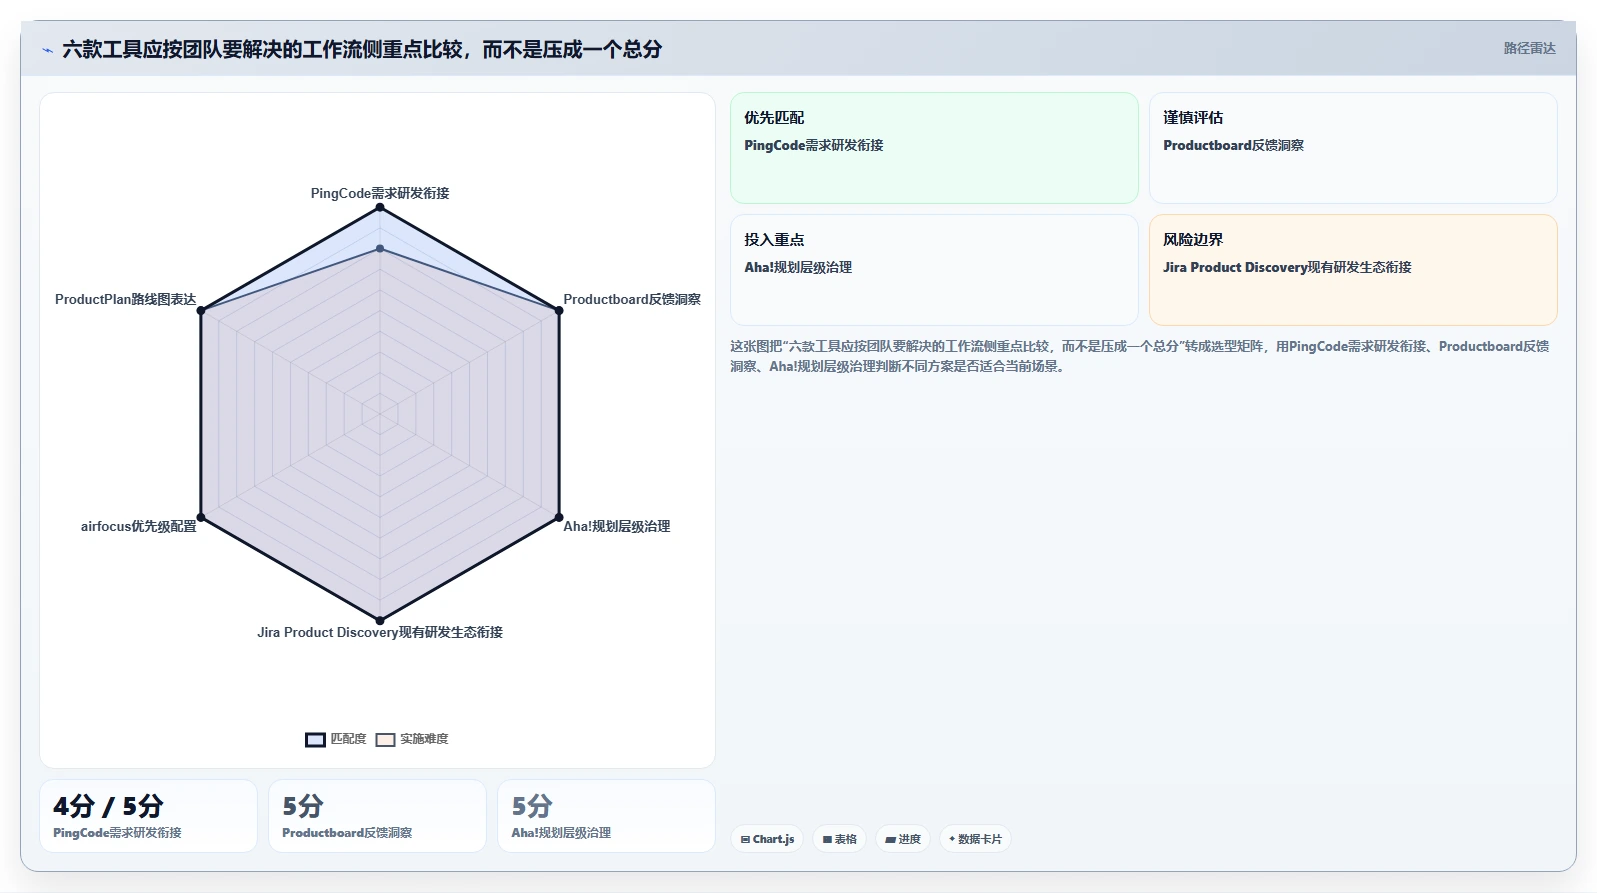Click the Chart.js tag
Viewport: 1597px width, 893px height.
click(767, 839)
